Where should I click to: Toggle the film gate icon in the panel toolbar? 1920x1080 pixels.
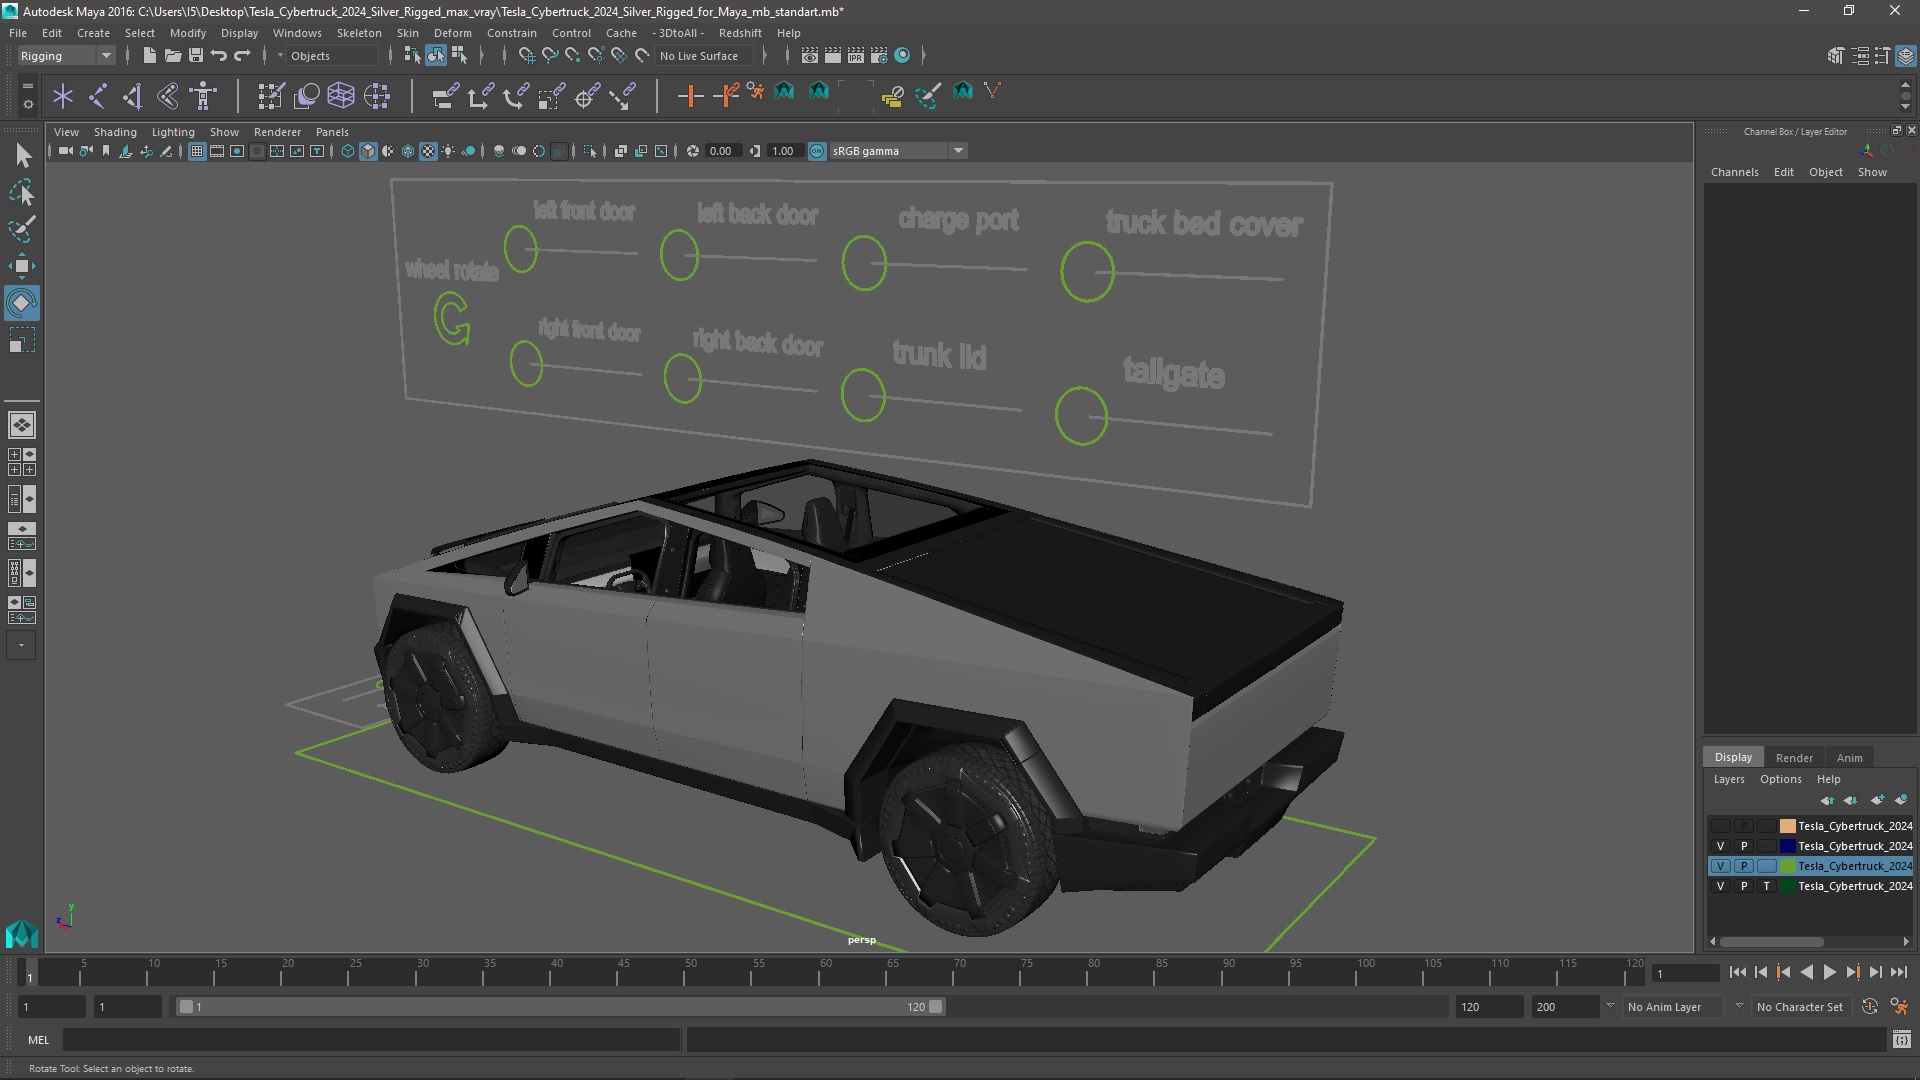(217, 151)
